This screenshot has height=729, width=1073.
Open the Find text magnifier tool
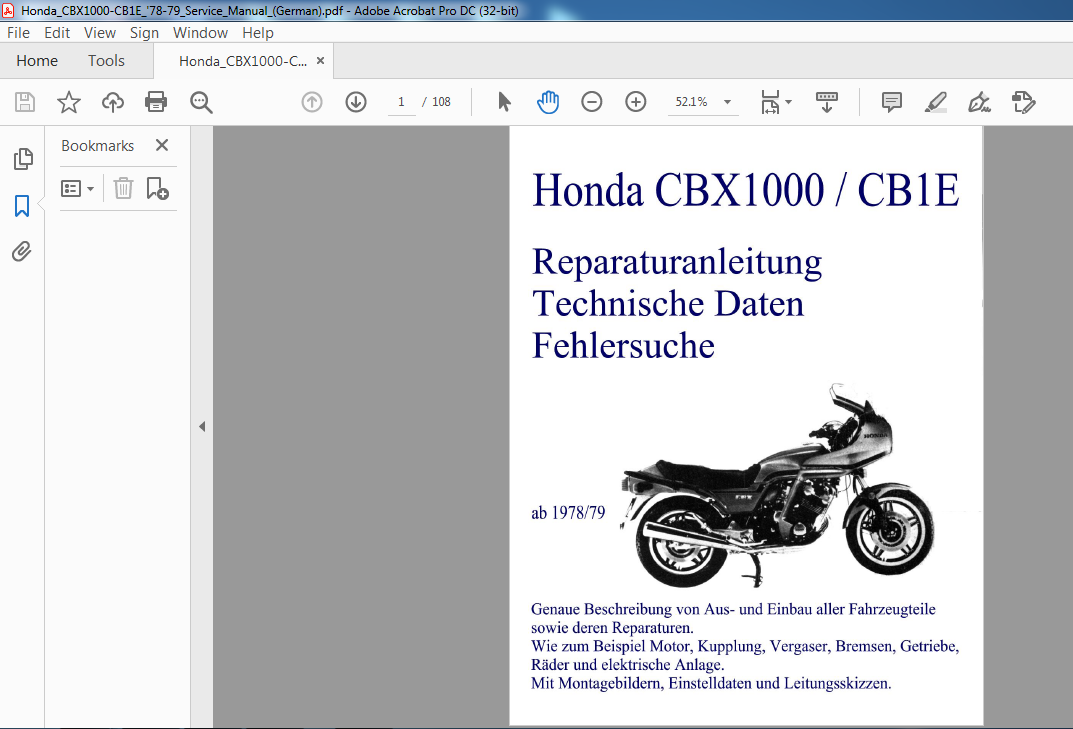click(201, 102)
